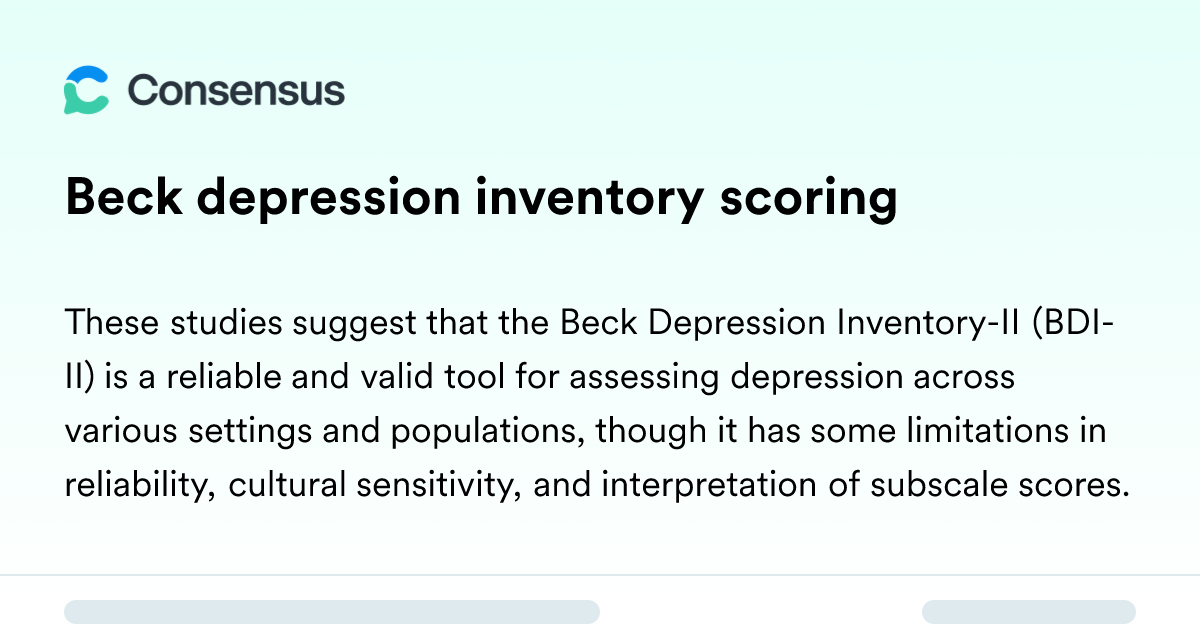Viewport: 1200px width, 630px height.
Task: Click the word Beck in the heading
Action: coord(122,199)
